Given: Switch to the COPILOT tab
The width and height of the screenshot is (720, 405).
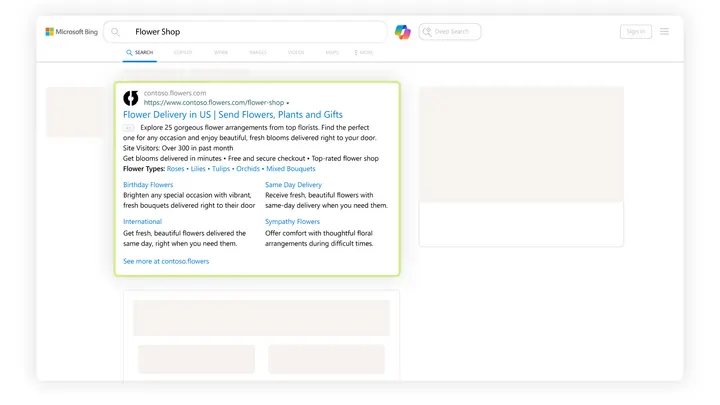Looking at the screenshot, I should tap(183, 52).
